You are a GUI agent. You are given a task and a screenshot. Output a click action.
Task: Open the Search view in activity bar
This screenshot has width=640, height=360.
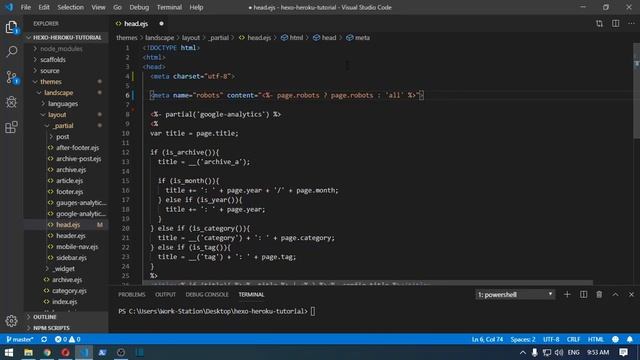pos(11,51)
